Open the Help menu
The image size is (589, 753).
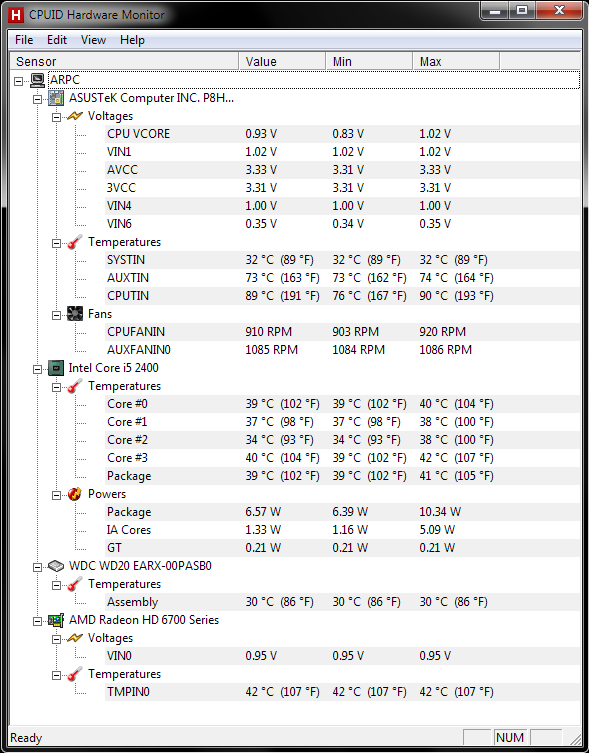(132, 40)
